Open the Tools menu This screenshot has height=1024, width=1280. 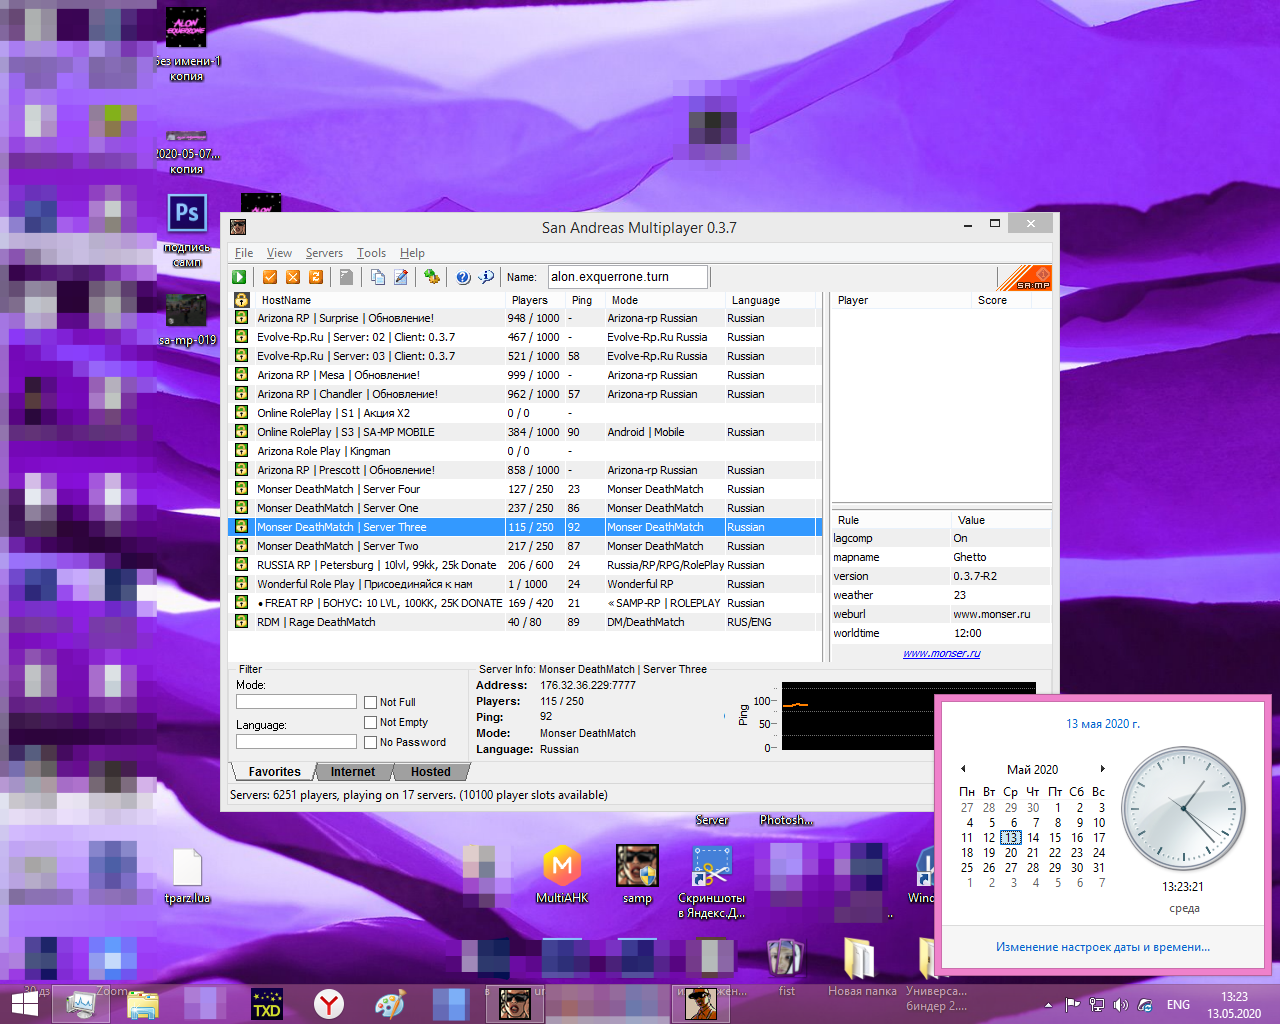coord(371,253)
